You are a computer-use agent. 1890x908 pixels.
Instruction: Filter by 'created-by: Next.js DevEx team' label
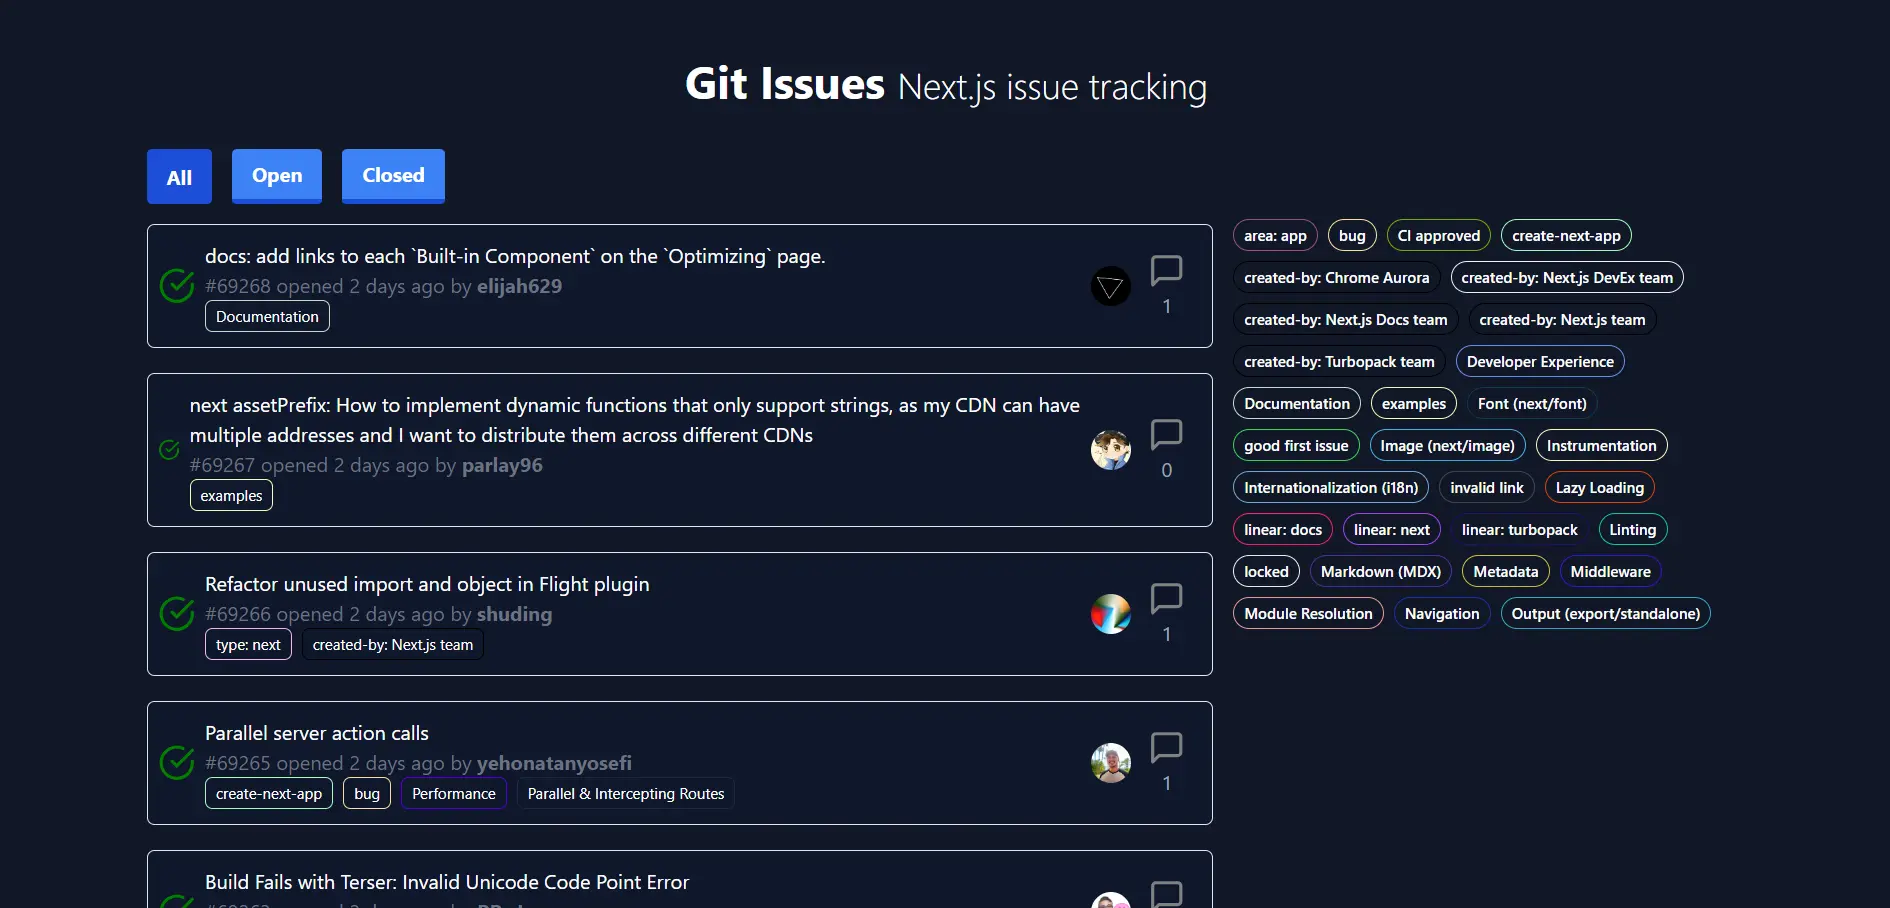pyautogui.click(x=1567, y=278)
